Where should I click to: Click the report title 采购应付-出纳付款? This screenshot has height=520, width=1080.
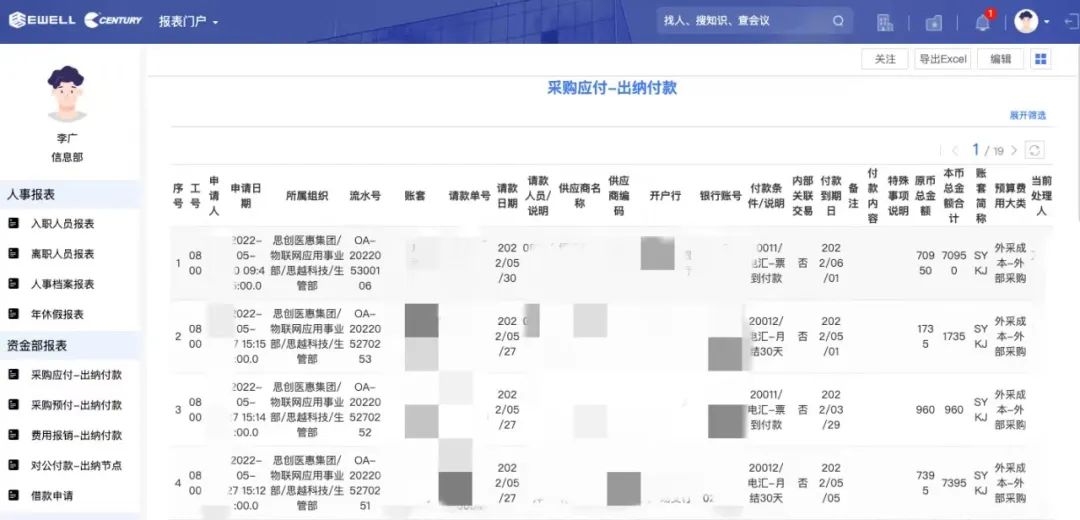point(612,88)
